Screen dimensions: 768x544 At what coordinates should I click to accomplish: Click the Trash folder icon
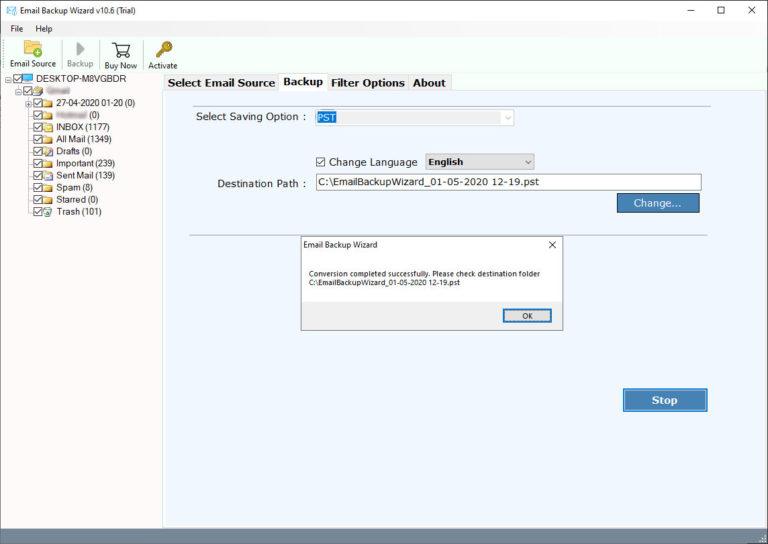[x=48, y=212]
